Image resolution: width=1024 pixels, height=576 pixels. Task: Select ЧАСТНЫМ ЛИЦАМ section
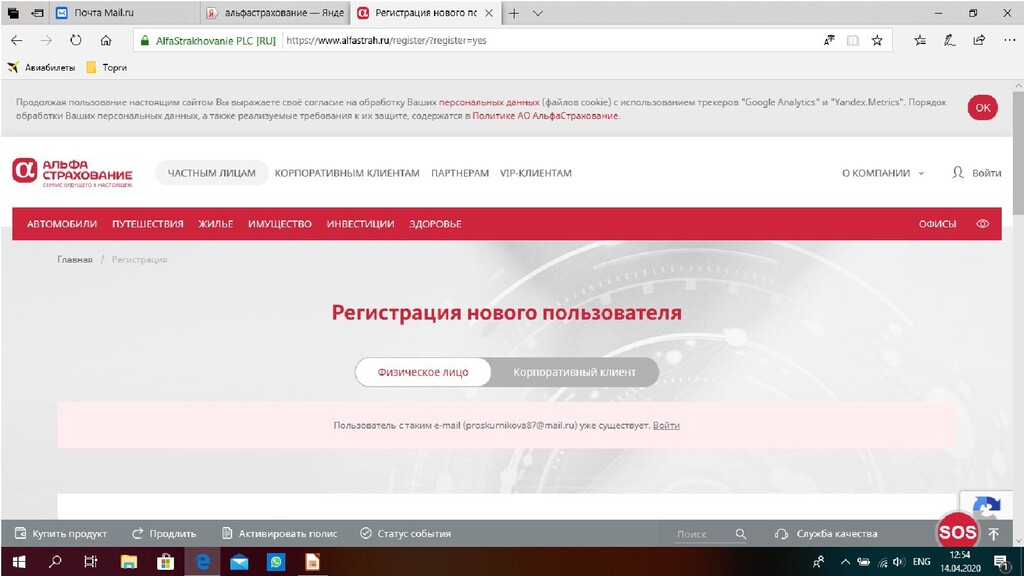(212, 173)
